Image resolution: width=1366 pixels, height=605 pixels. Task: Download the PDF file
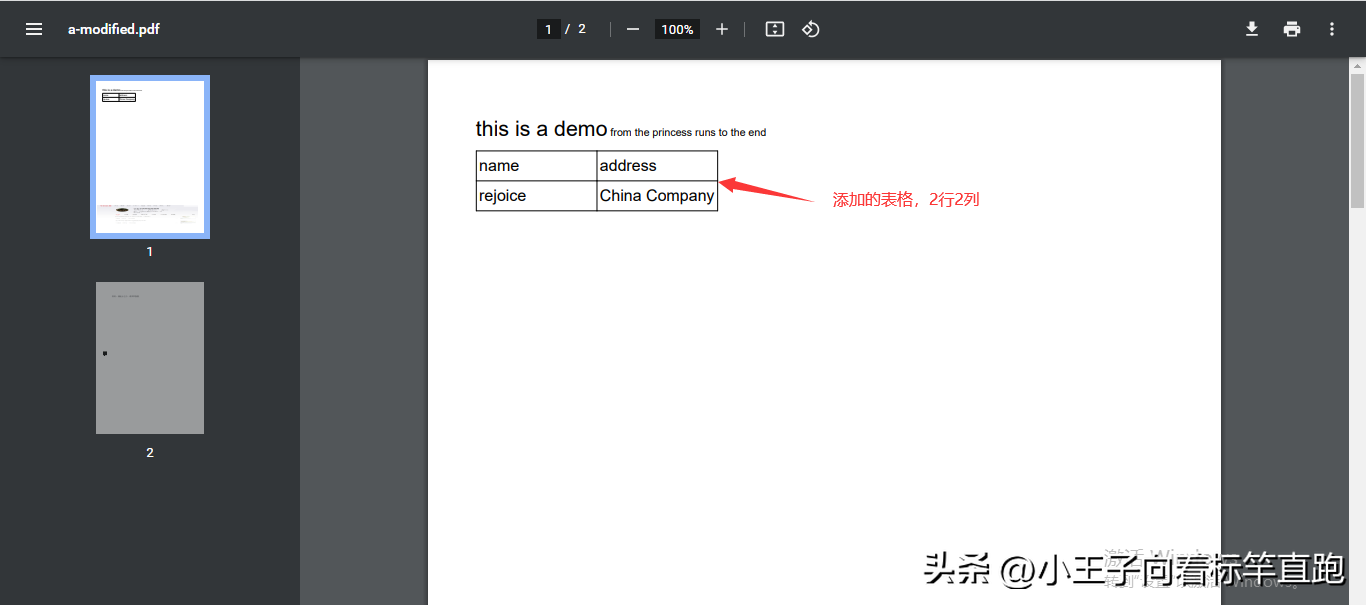point(1252,29)
